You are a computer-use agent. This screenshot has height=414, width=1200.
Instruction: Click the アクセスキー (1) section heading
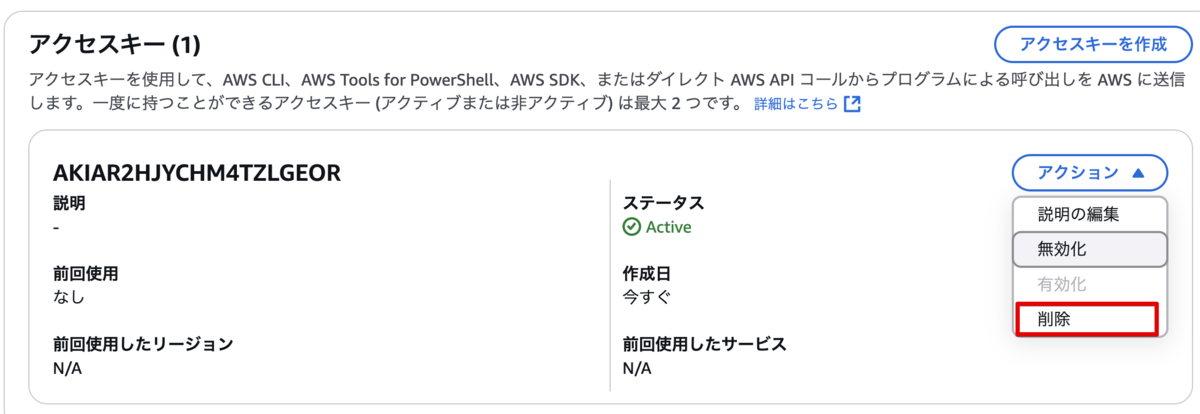115,44
